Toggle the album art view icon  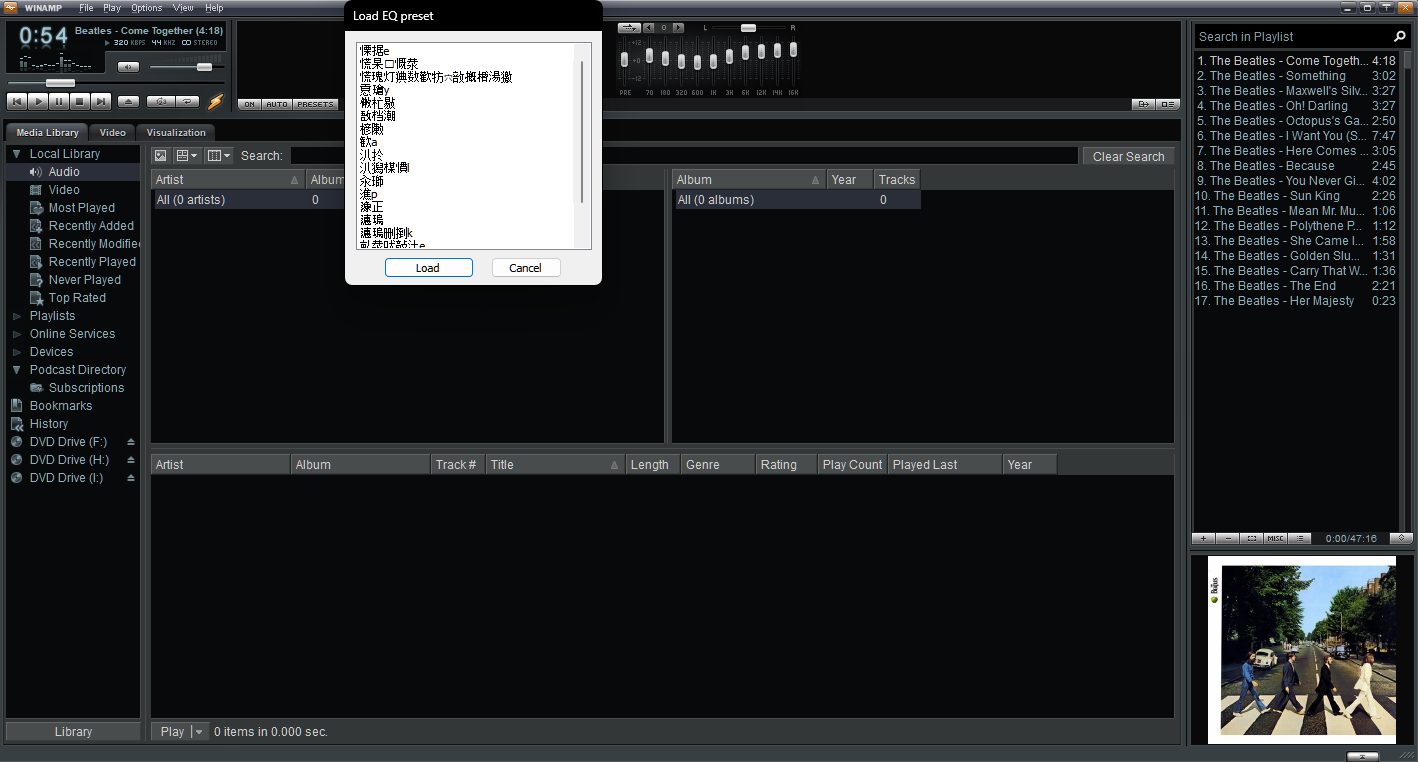[x=160, y=156]
